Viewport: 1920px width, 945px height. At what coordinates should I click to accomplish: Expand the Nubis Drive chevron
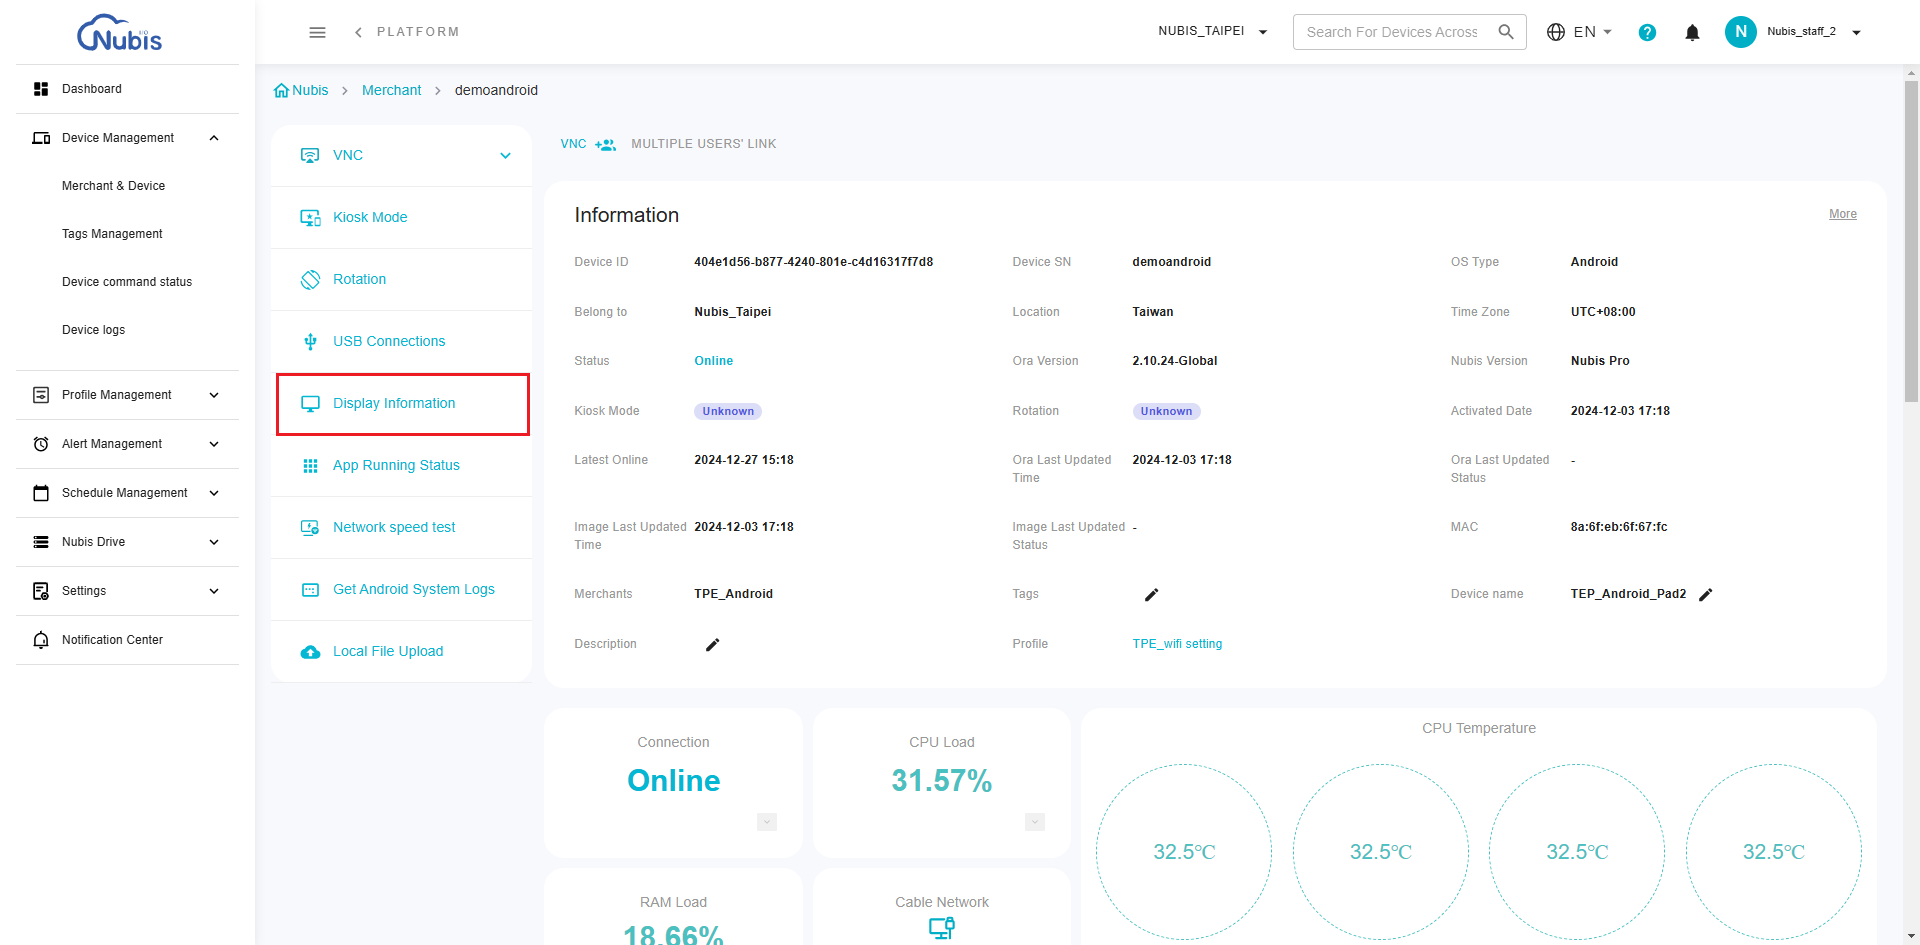pos(214,542)
